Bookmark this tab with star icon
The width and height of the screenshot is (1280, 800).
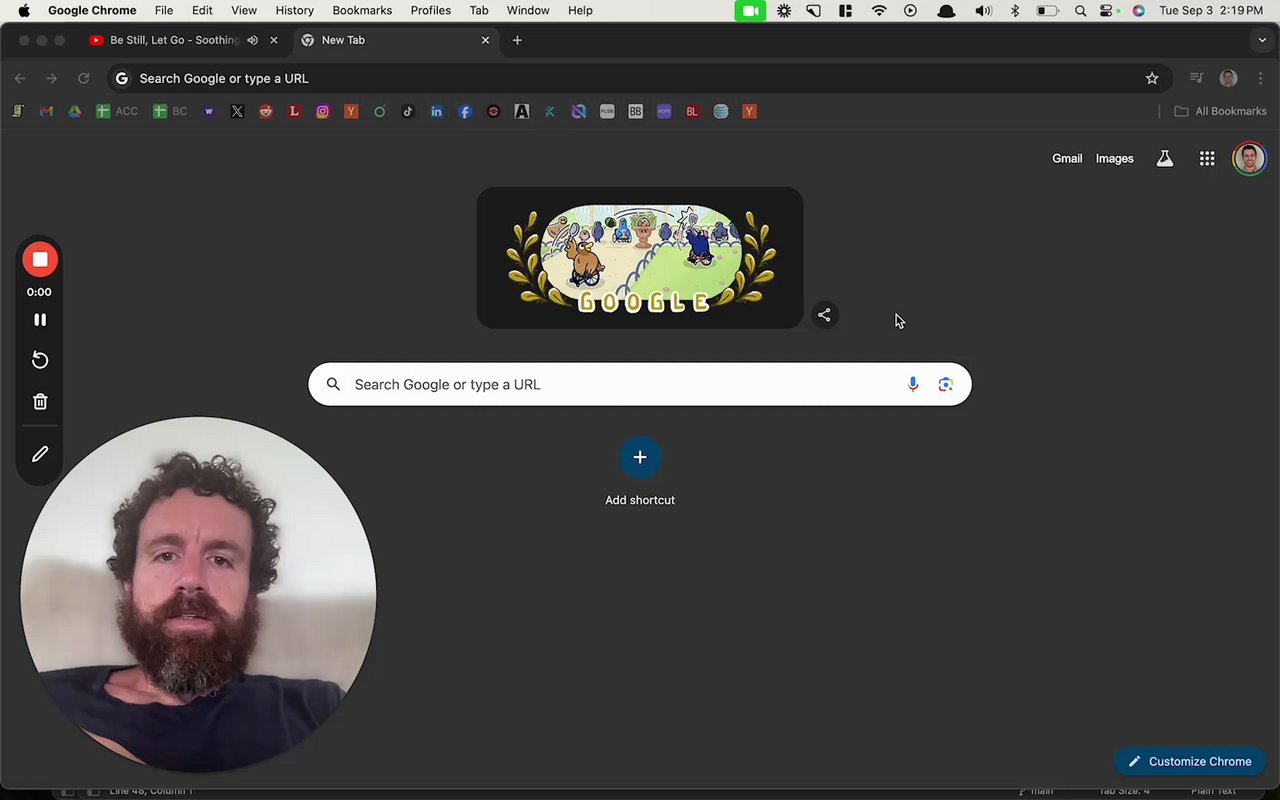pyautogui.click(x=1152, y=78)
